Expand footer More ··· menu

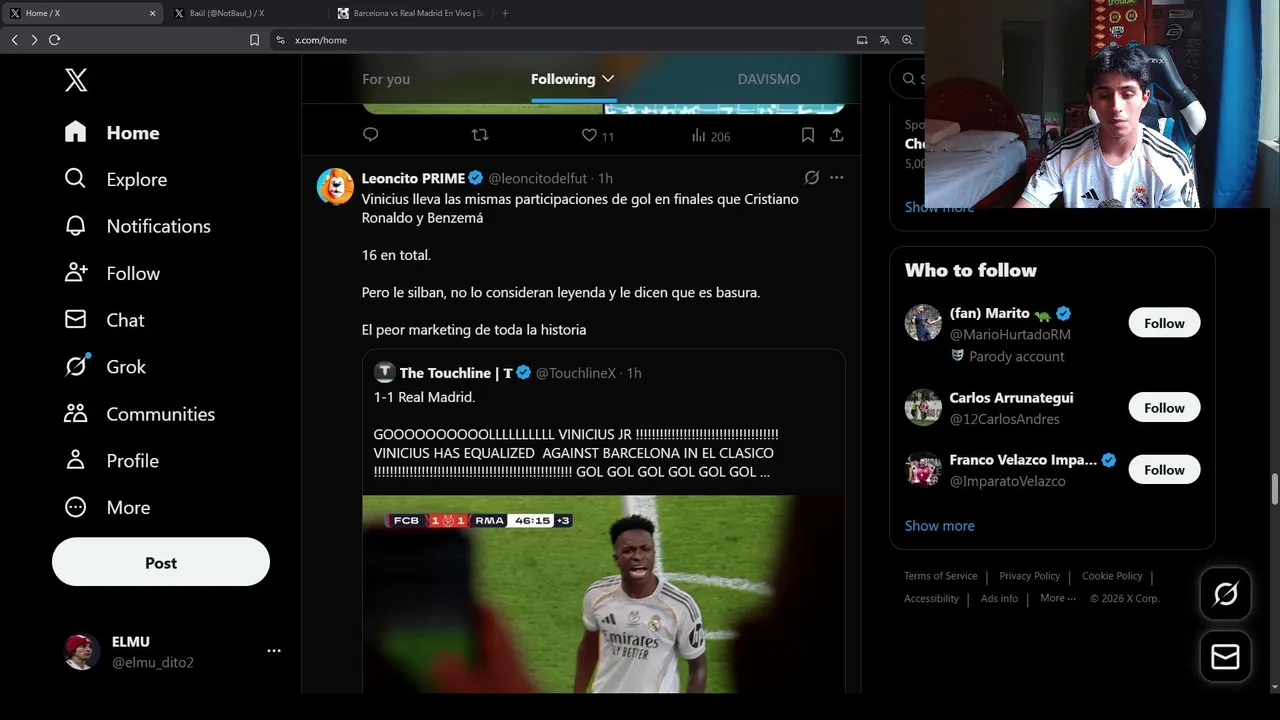click(x=1058, y=598)
